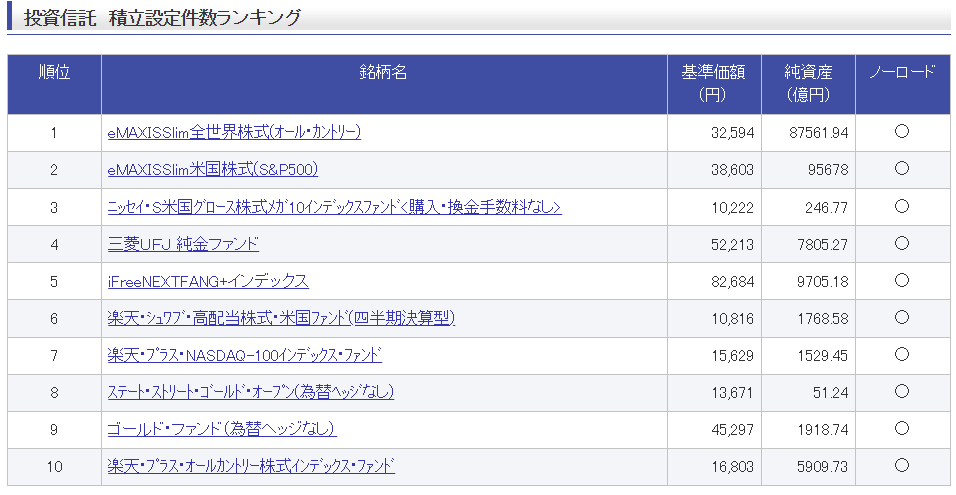956x495 pixels.
Task: Click the no-load circle in rank 10 row
Action: pos(901,465)
